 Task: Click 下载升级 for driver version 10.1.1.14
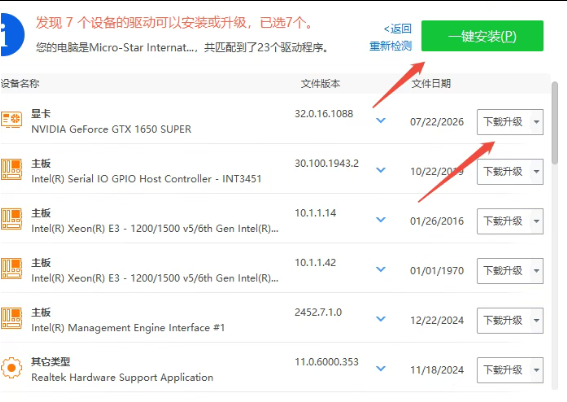[x=503, y=221]
